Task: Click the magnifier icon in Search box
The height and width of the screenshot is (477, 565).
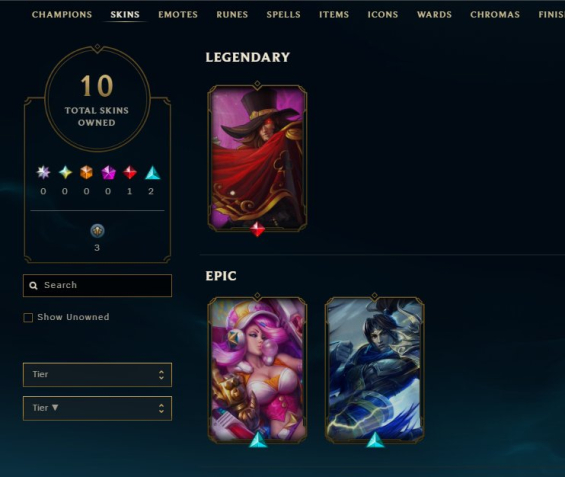Action: tap(33, 286)
